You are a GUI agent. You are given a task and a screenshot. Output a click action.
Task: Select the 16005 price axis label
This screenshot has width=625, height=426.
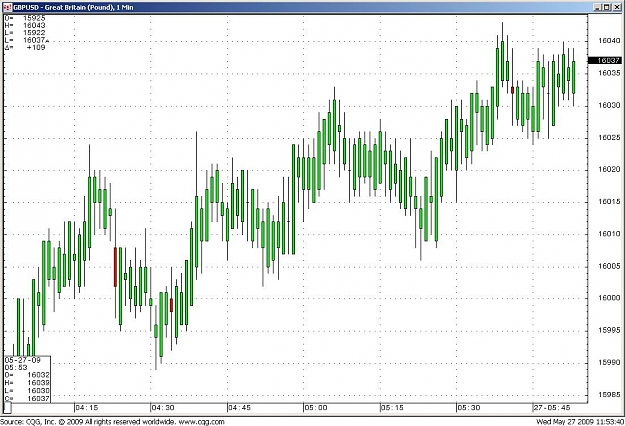(x=609, y=266)
